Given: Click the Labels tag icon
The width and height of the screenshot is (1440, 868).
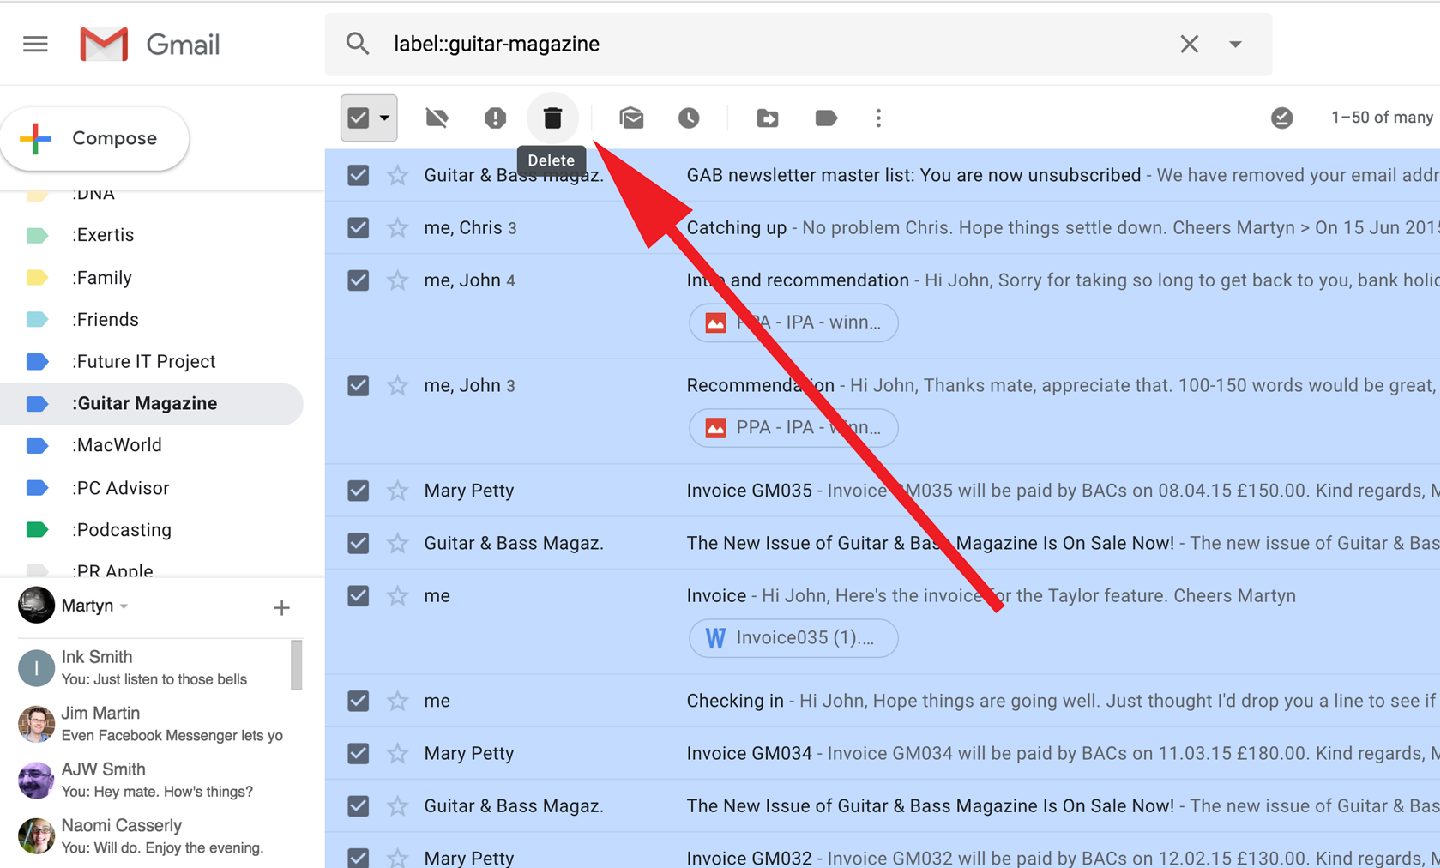Looking at the screenshot, I should [826, 118].
